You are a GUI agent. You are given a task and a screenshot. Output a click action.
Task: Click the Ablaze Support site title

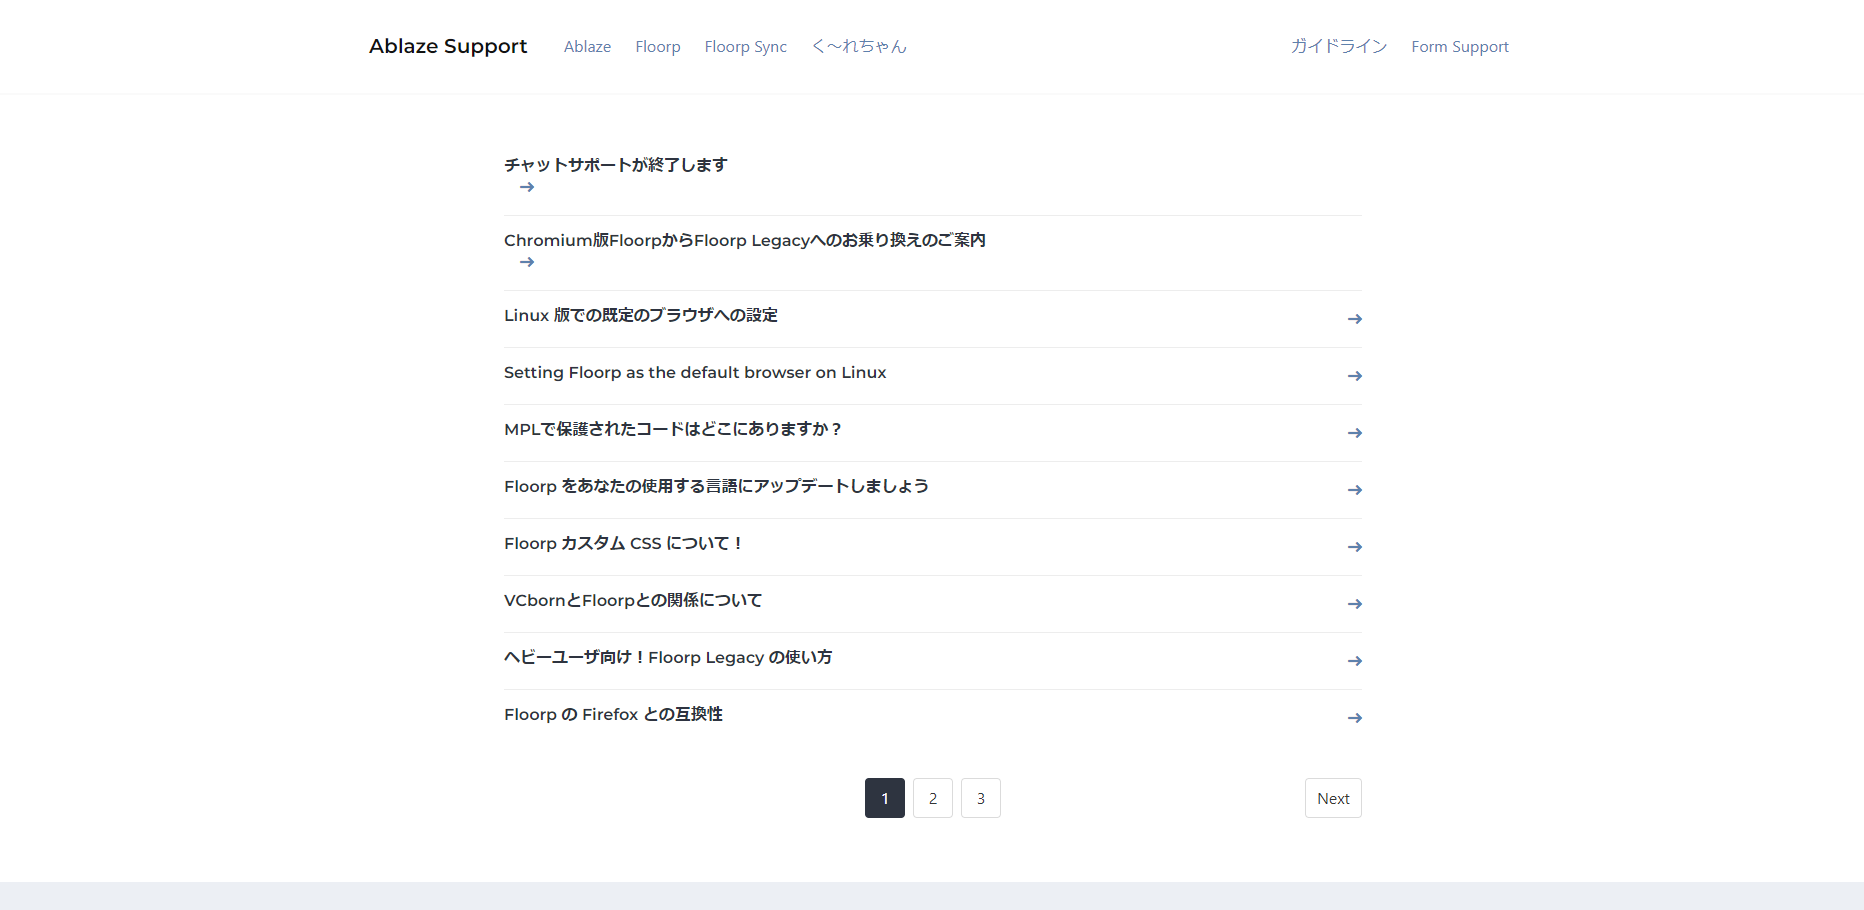pos(448,46)
